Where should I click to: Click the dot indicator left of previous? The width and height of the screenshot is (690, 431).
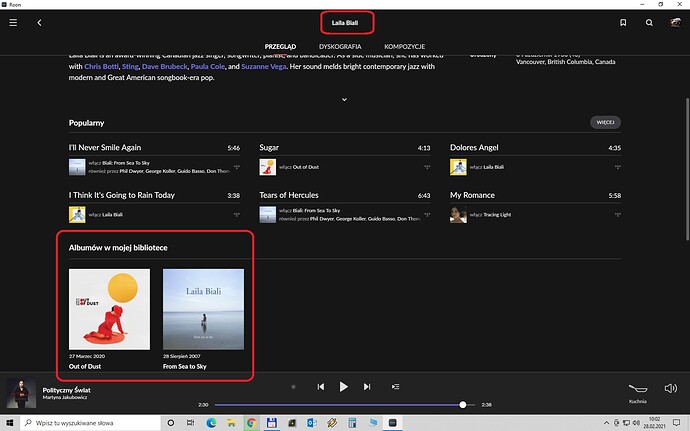[293, 387]
